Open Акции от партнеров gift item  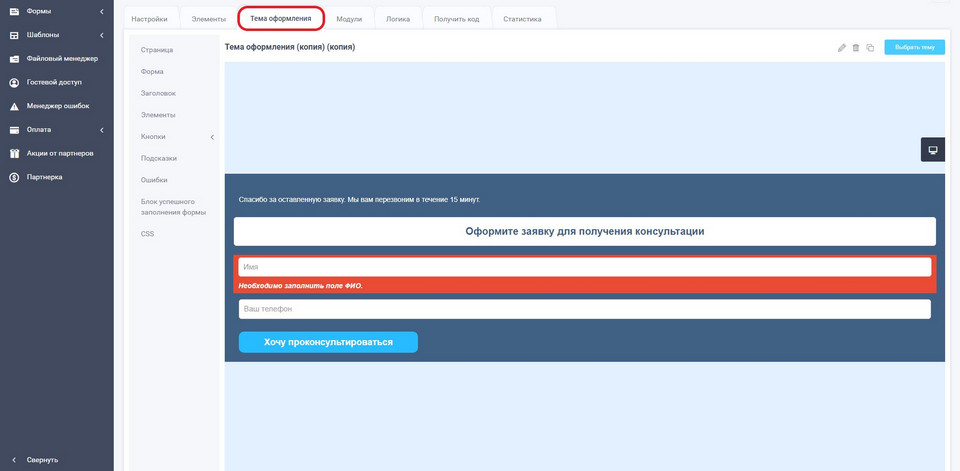click(x=60, y=153)
